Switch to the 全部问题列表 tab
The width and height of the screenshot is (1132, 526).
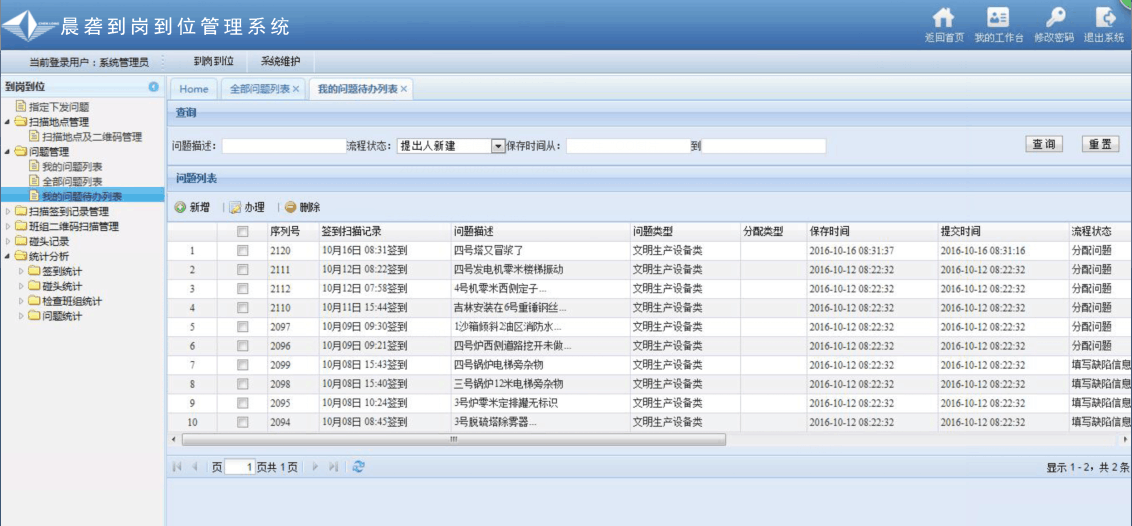tap(260, 89)
